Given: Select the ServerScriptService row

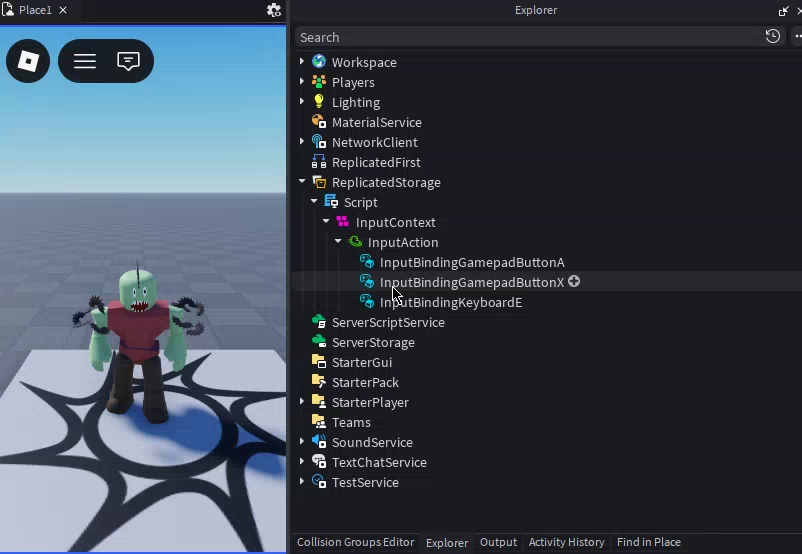Looking at the screenshot, I should 546,322.
